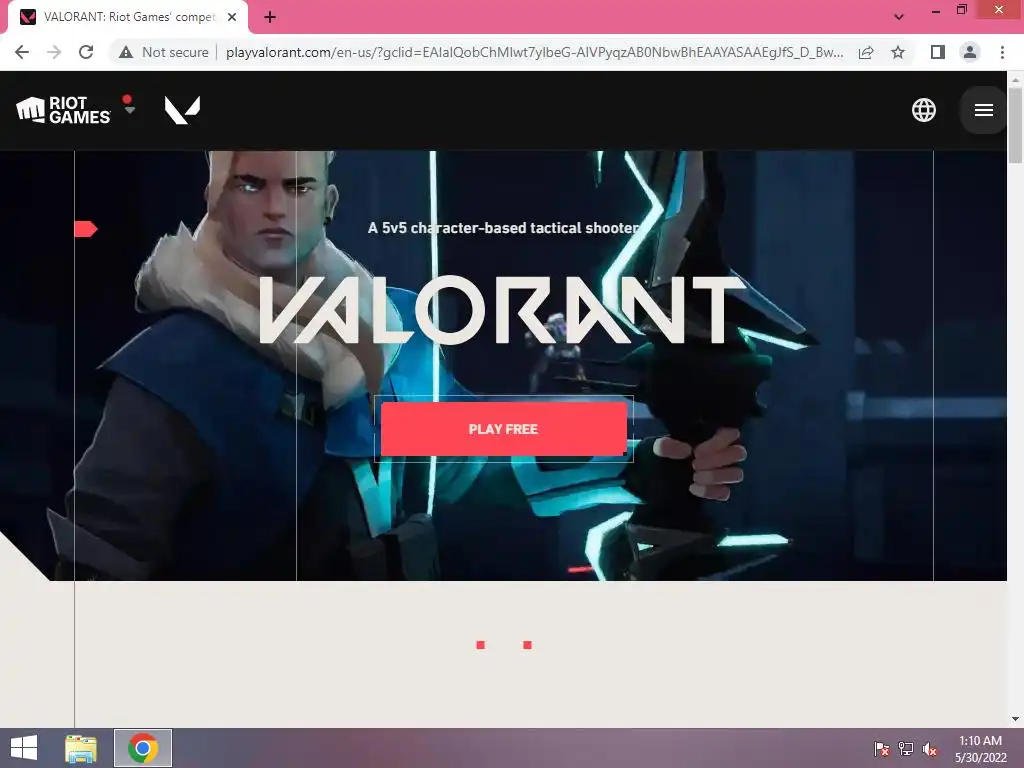This screenshot has height=768, width=1024.
Task: Close the VALORANT tab
Action: [232, 17]
